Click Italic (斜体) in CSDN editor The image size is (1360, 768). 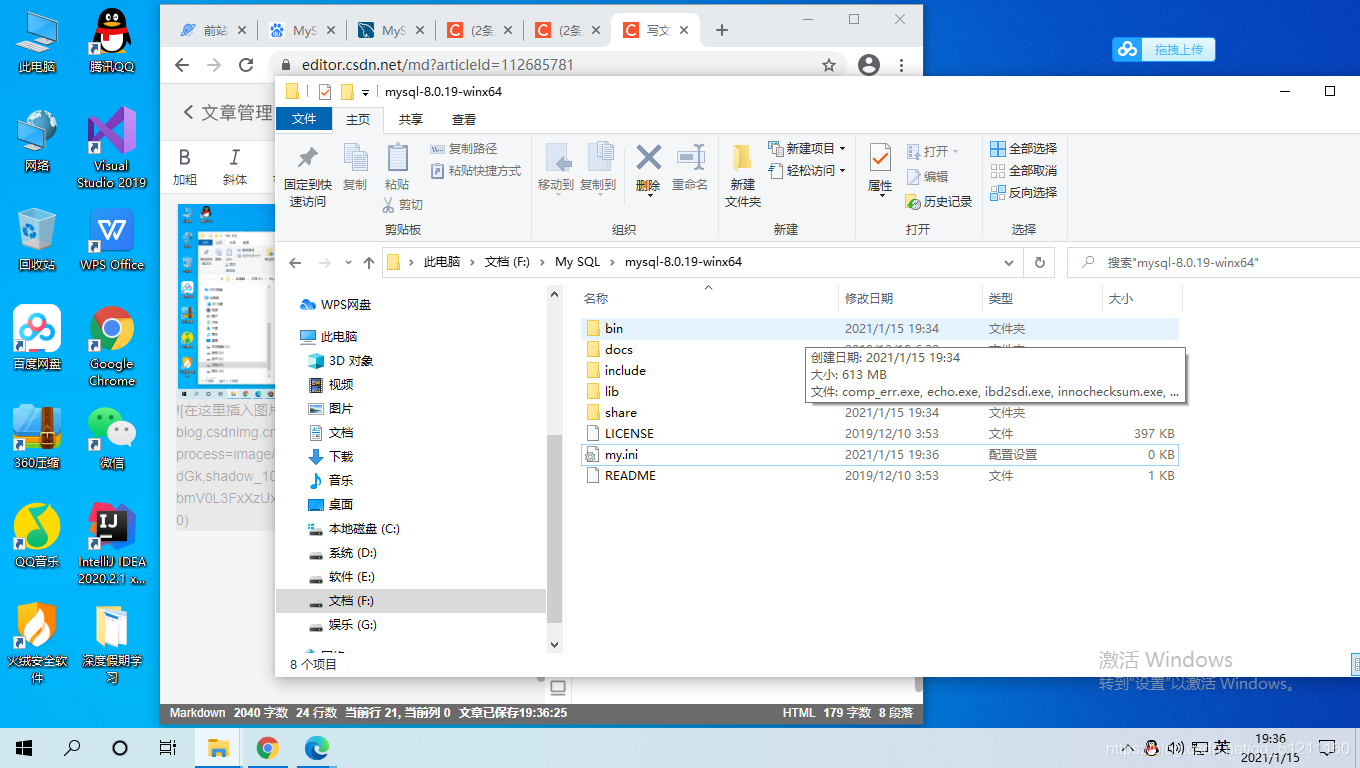click(x=235, y=167)
